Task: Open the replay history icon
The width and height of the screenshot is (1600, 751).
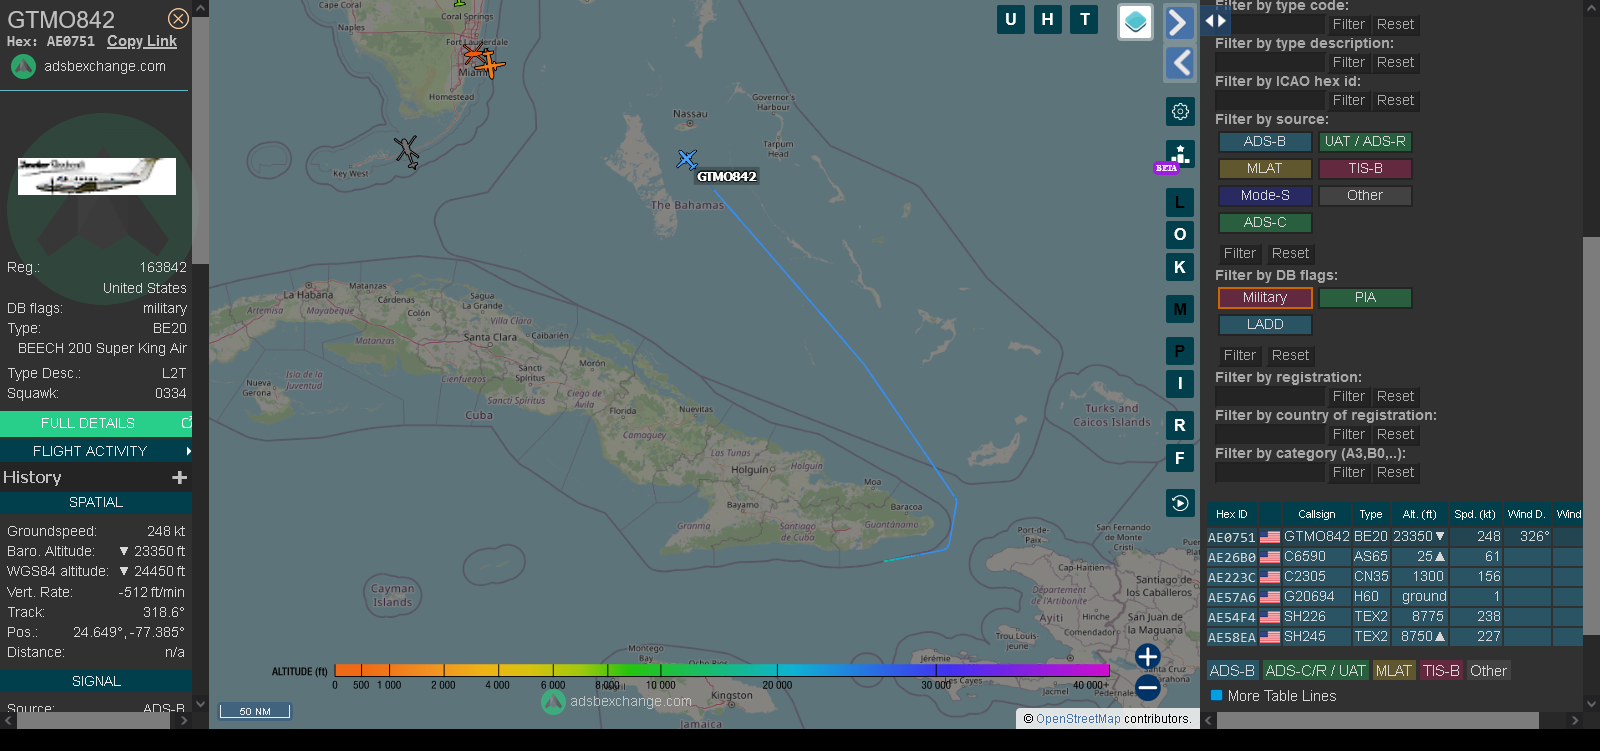Action: point(1180,503)
